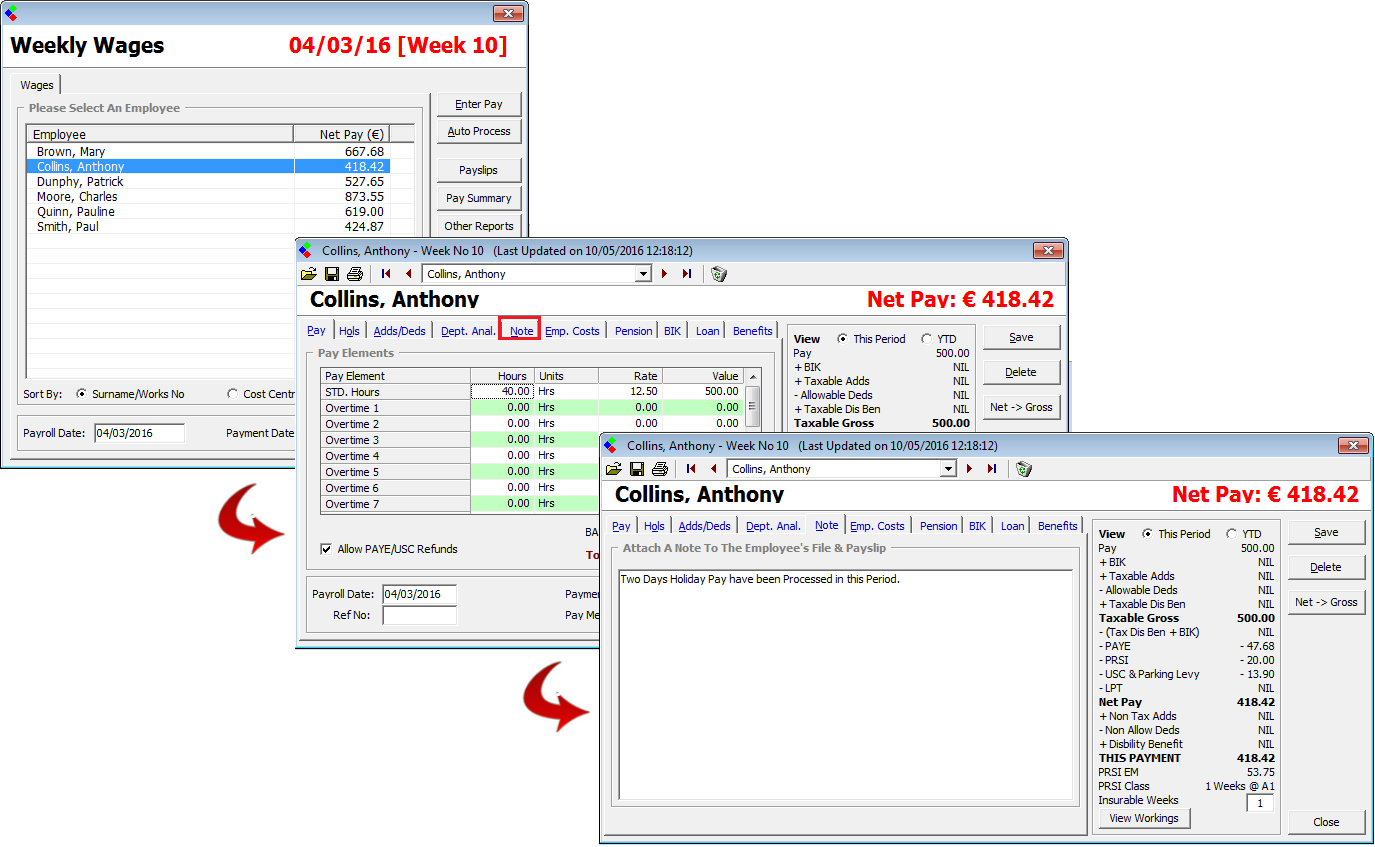Viewport: 1375px width, 847px height.
Task: Toggle the Allow PAYE/USC Refunds checkbox
Action: click(x=326, y=549)
